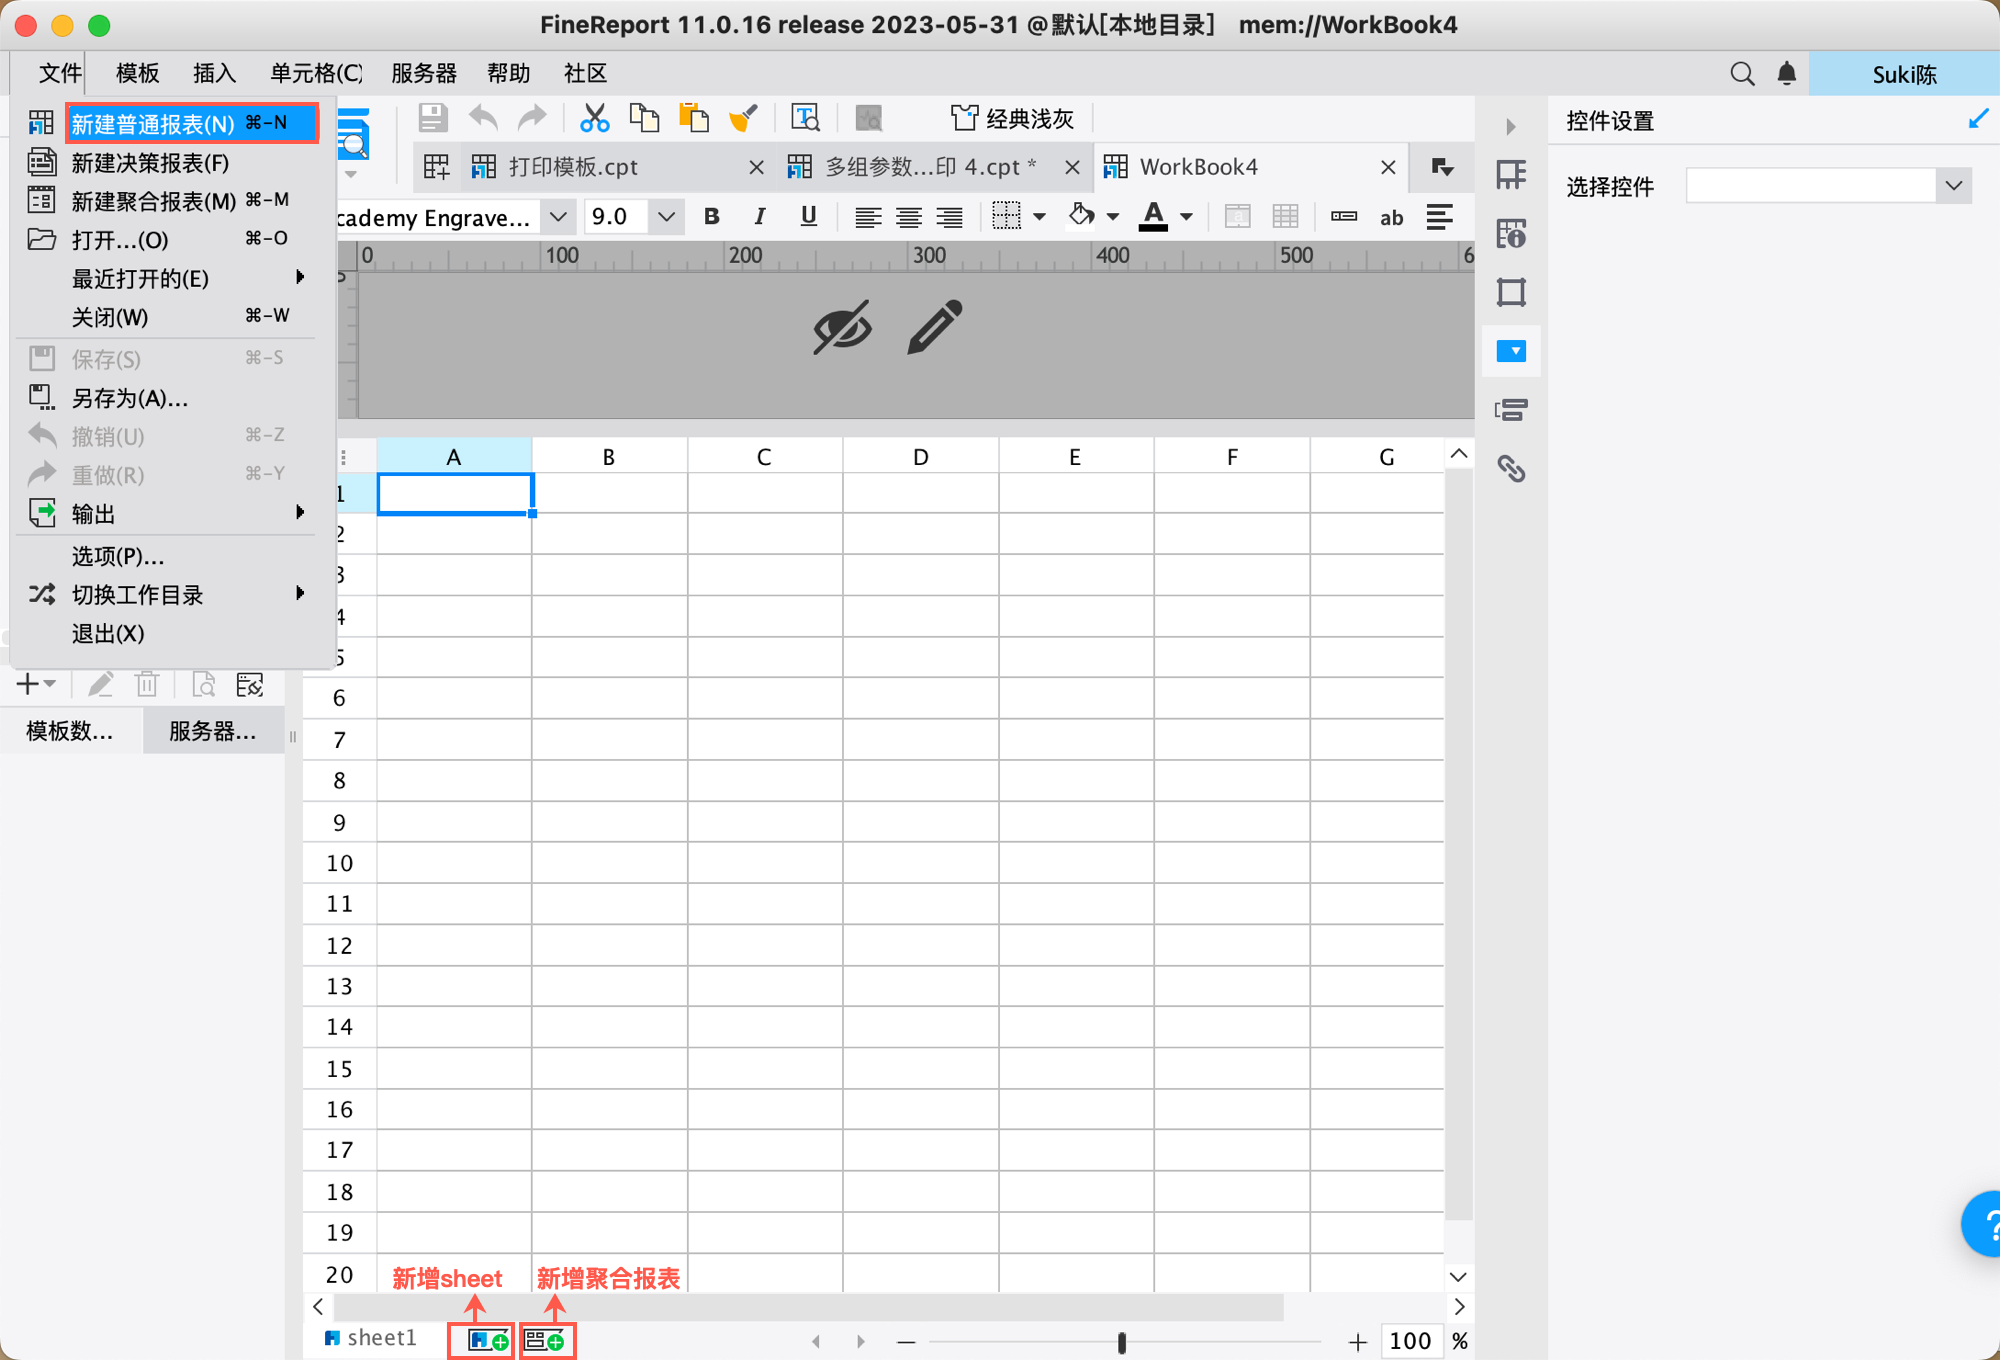
Task: Select cell B1 in the spreadsheet
Action: pos(609,494)
